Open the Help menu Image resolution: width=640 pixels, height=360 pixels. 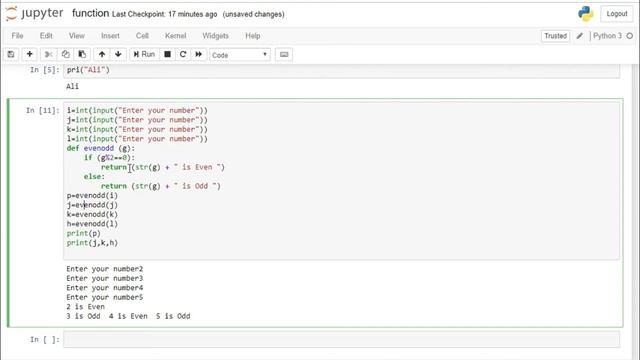coord(253,36)
